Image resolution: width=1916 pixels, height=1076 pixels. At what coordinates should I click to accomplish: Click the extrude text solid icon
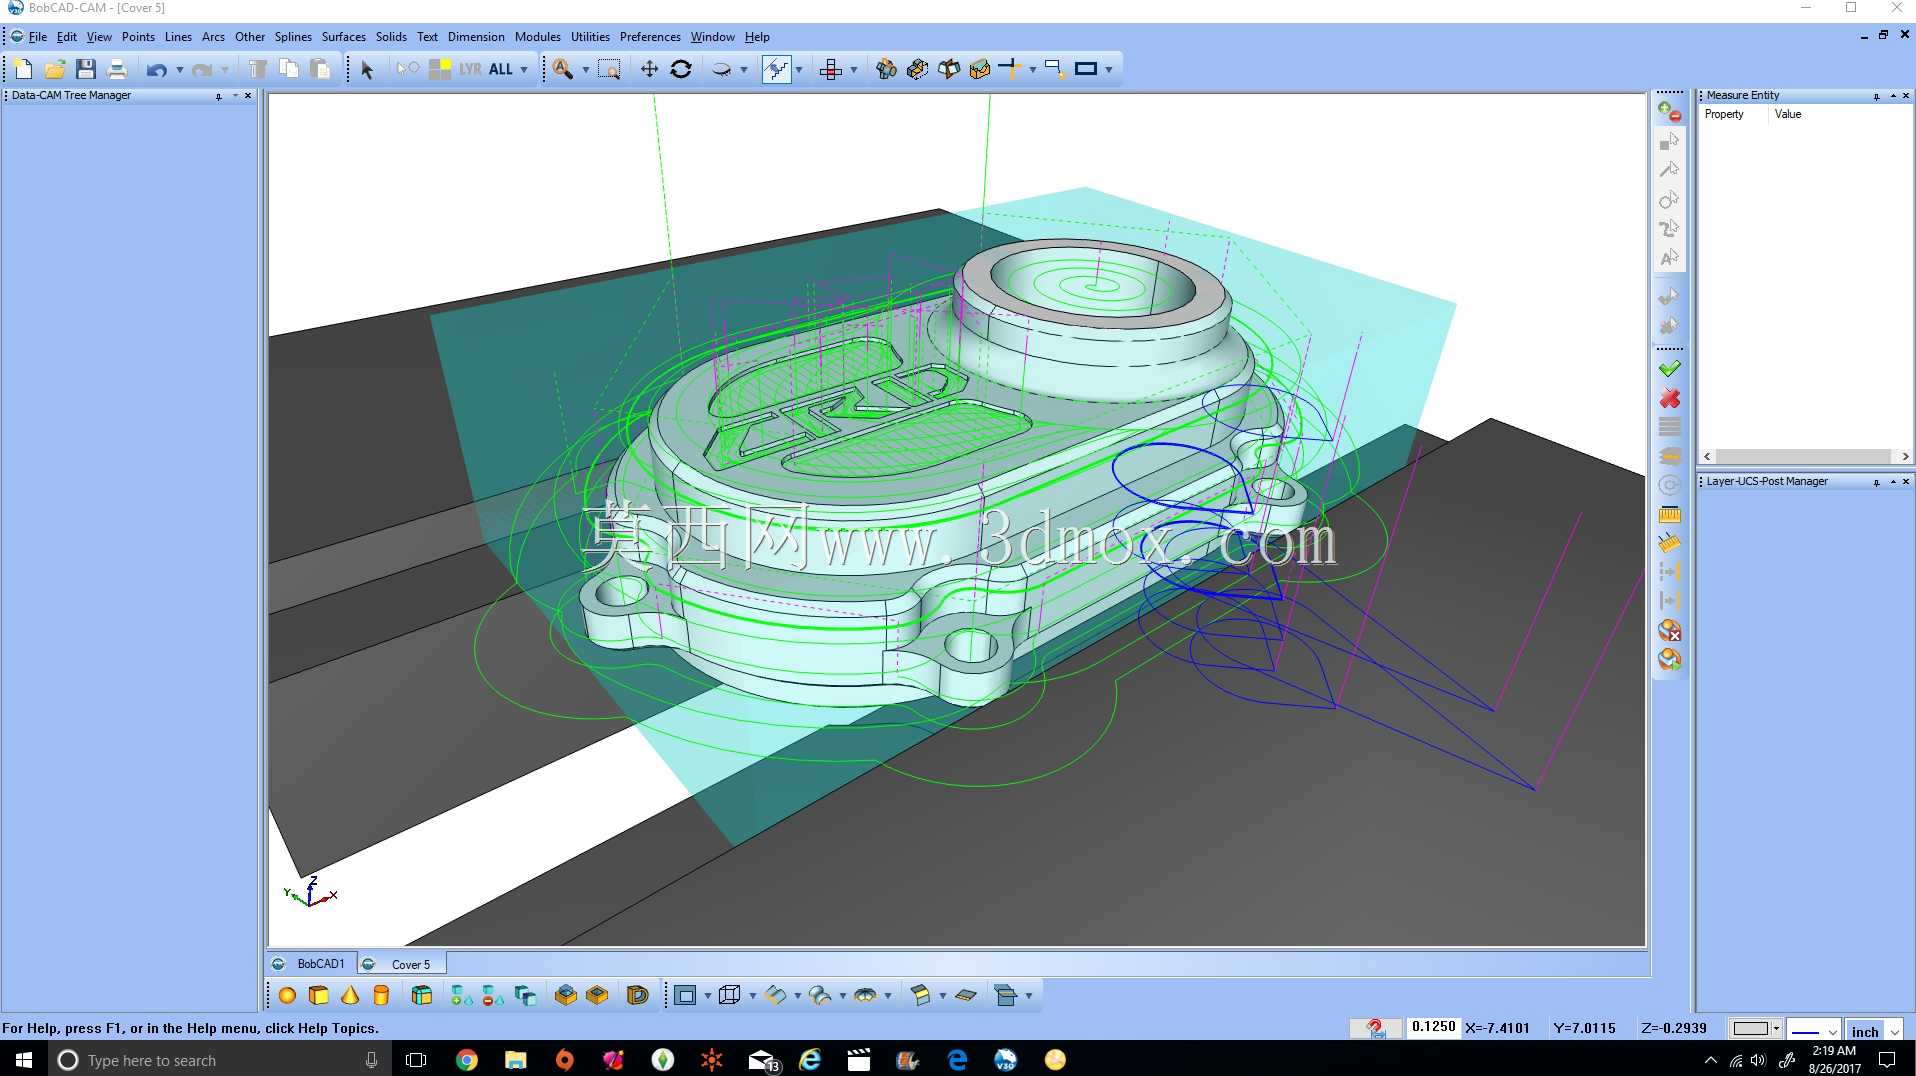(638, 995)
